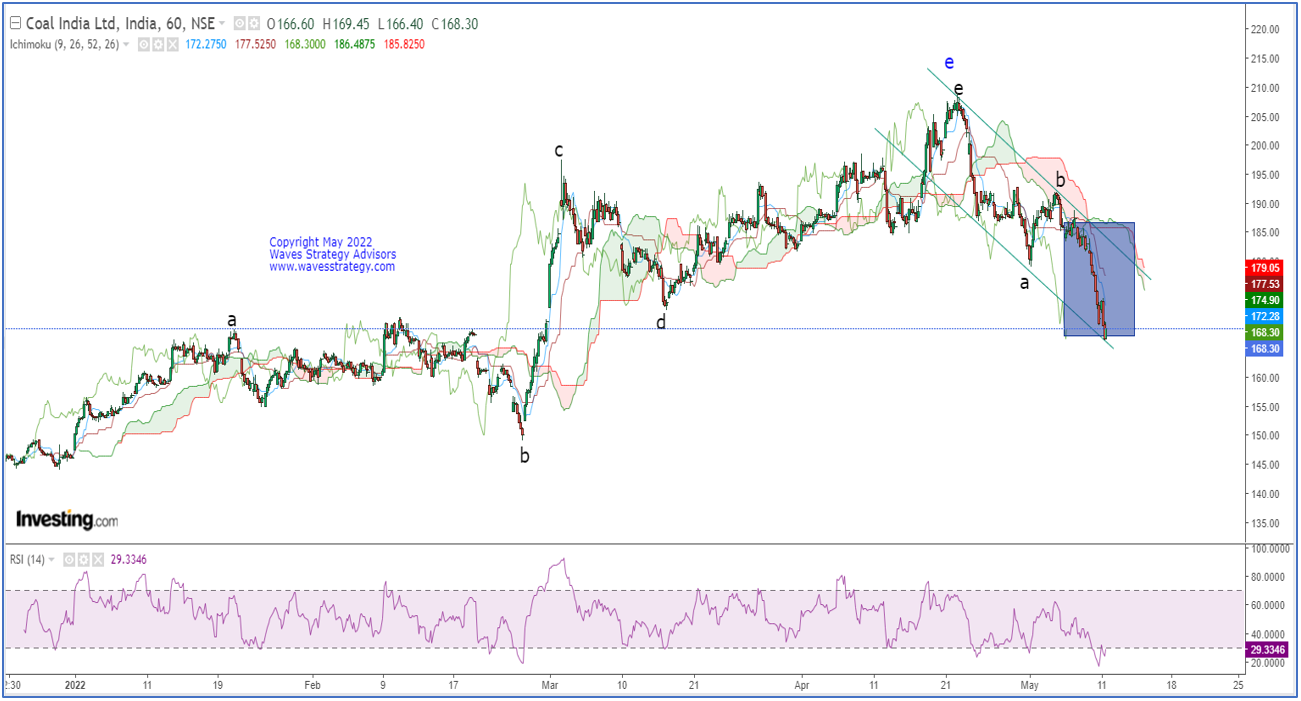Click the 2022 label on time axis

[x=76, y=686]
